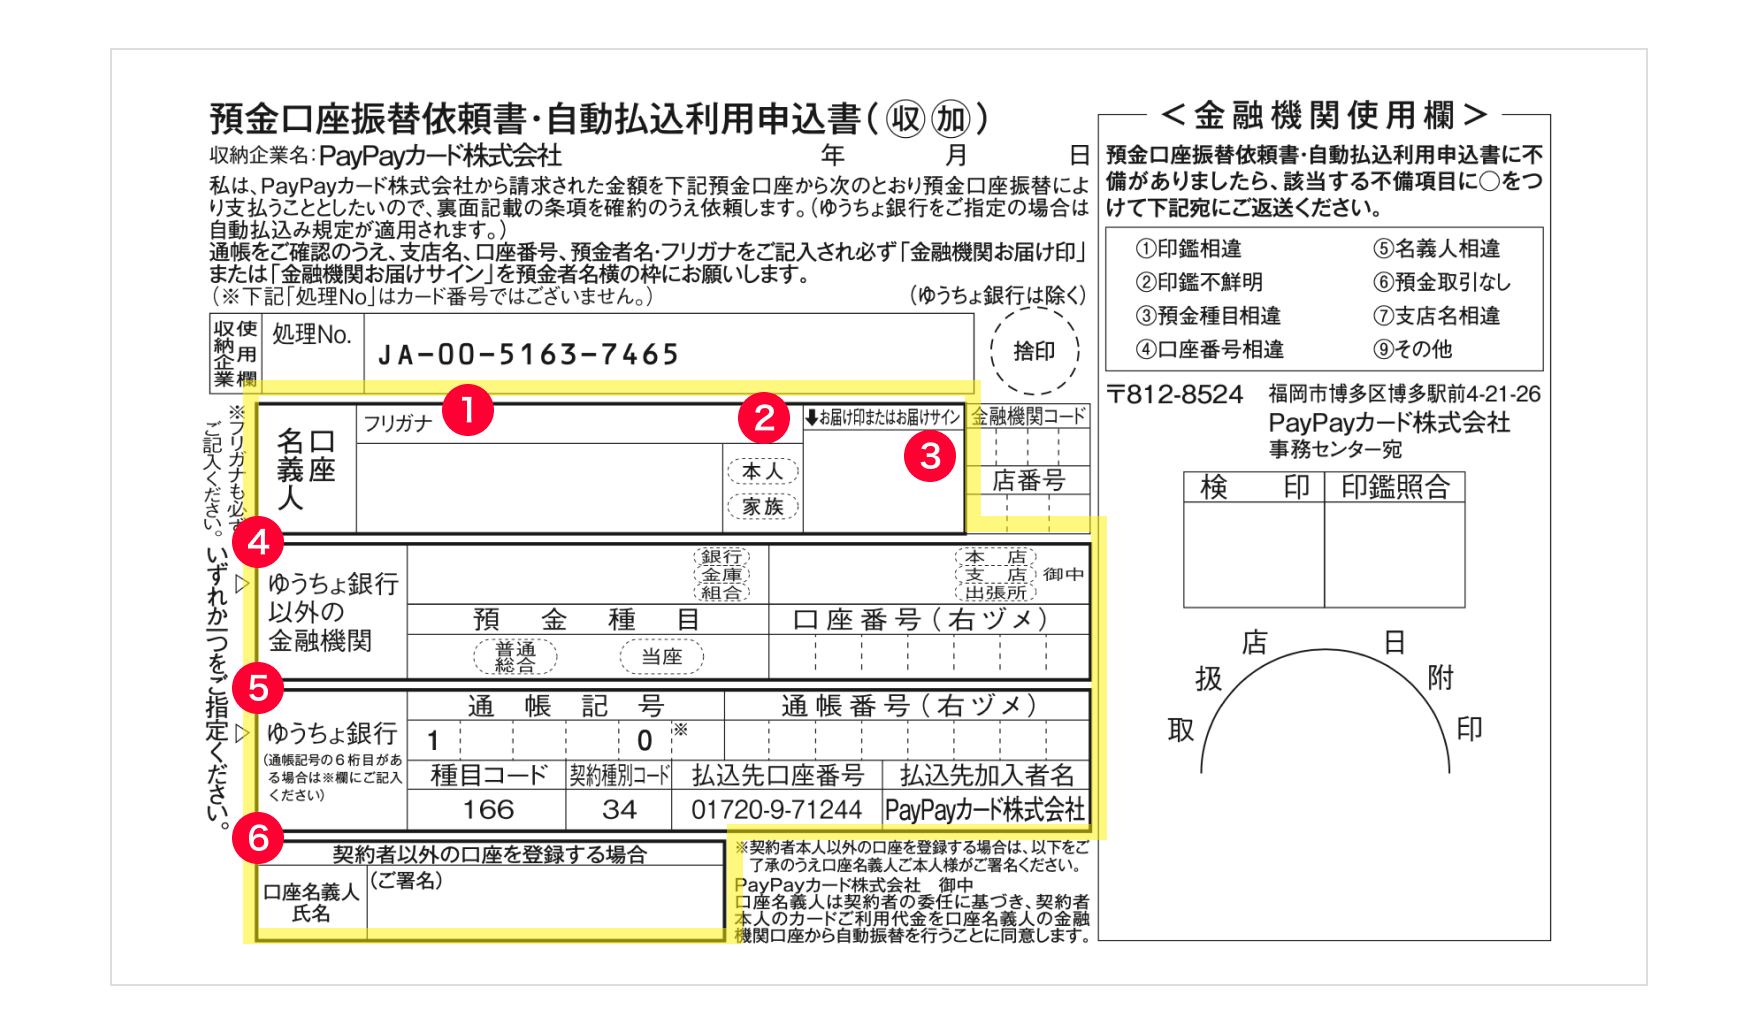Click the 口座名義人氏名 label
The image size is (1760, 1034).
click(311, 902)
